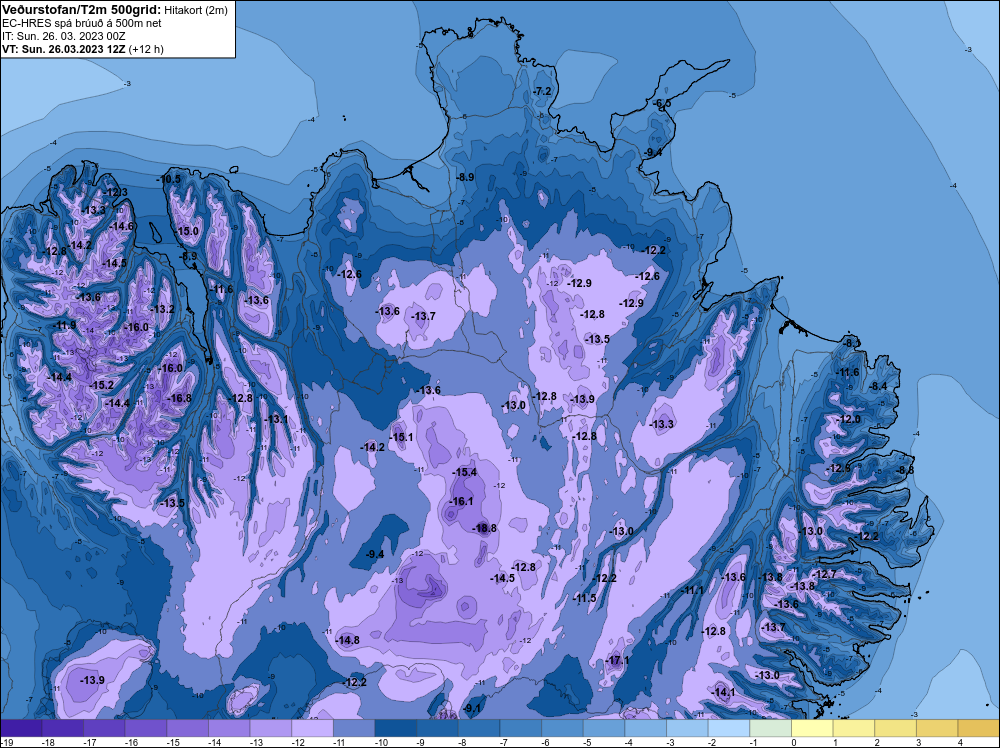Select the 'EC-HRES spá brúuð á 500m net' line
This screenshot has width=1000, height=748.
click(x=82, y=23)
